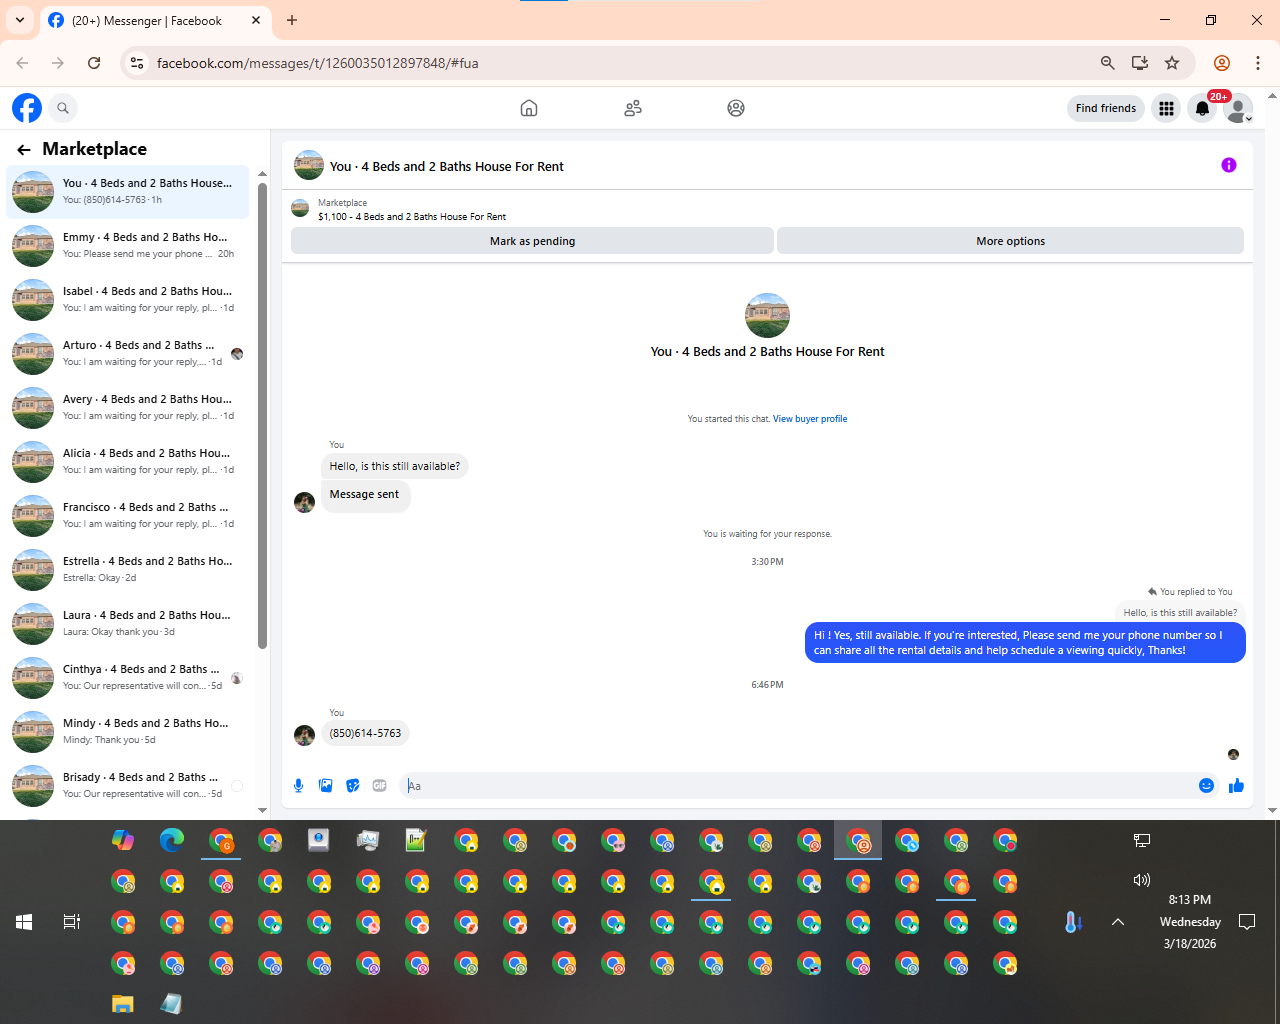Open the $1,100 listing title link
1280x1024 pixels.
click(412, 217)
